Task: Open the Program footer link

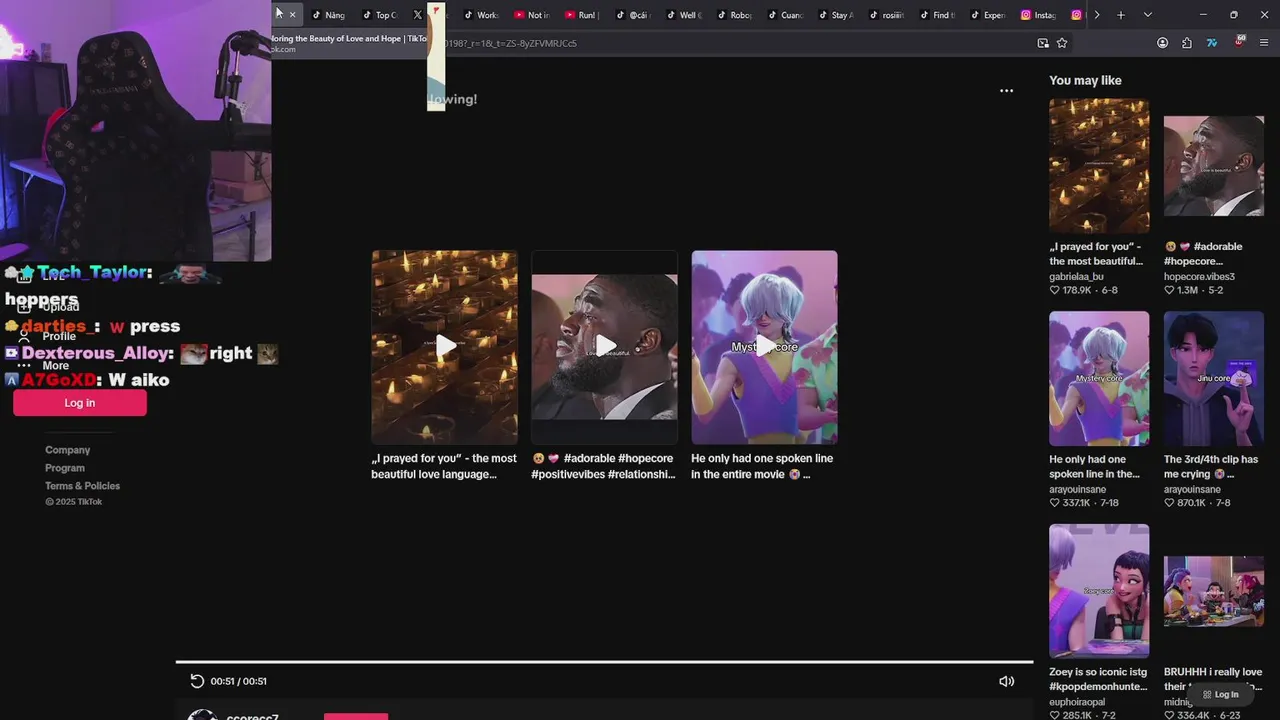Action: [65, 468]
